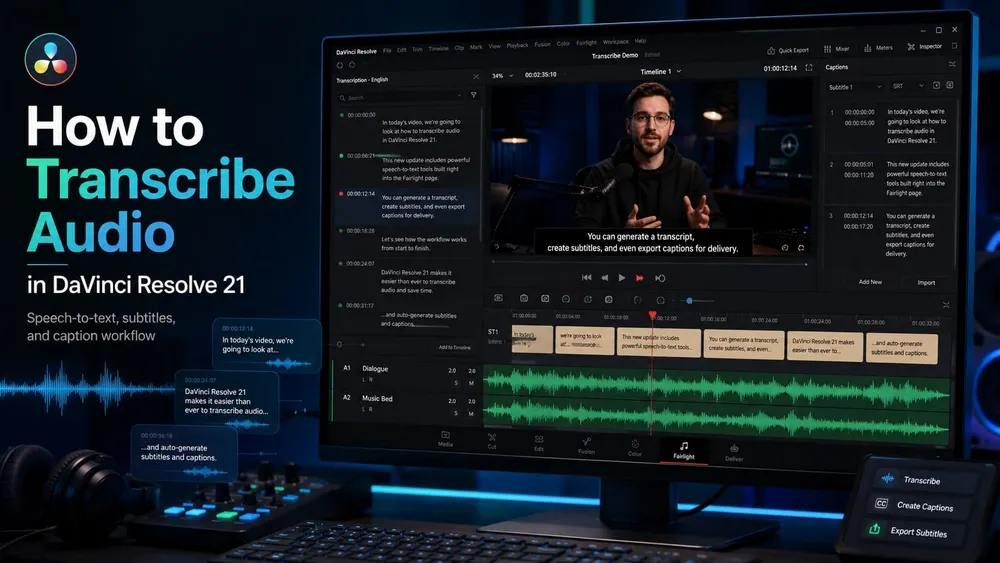1000x563 pixels.
Task: Open the Workspace menu
Action: (x=615, y=41)
